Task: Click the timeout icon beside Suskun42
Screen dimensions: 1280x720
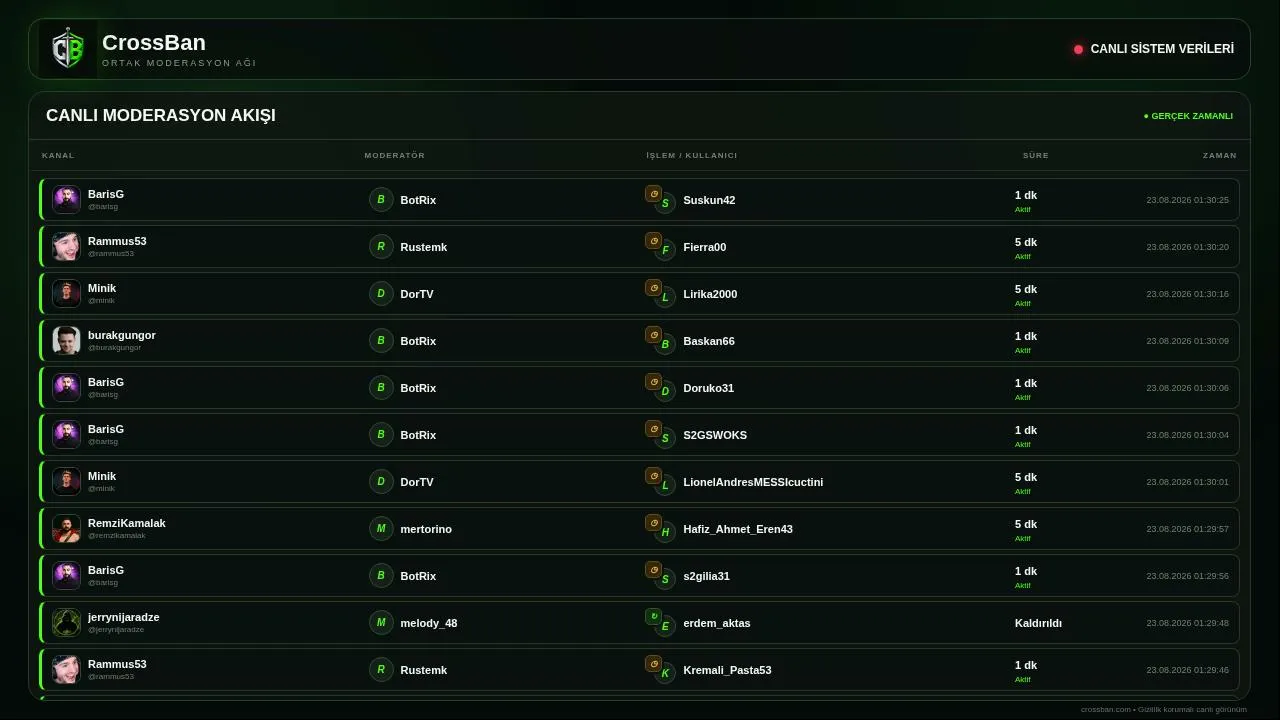Action: pyautogui.click(x=653, y=194)
